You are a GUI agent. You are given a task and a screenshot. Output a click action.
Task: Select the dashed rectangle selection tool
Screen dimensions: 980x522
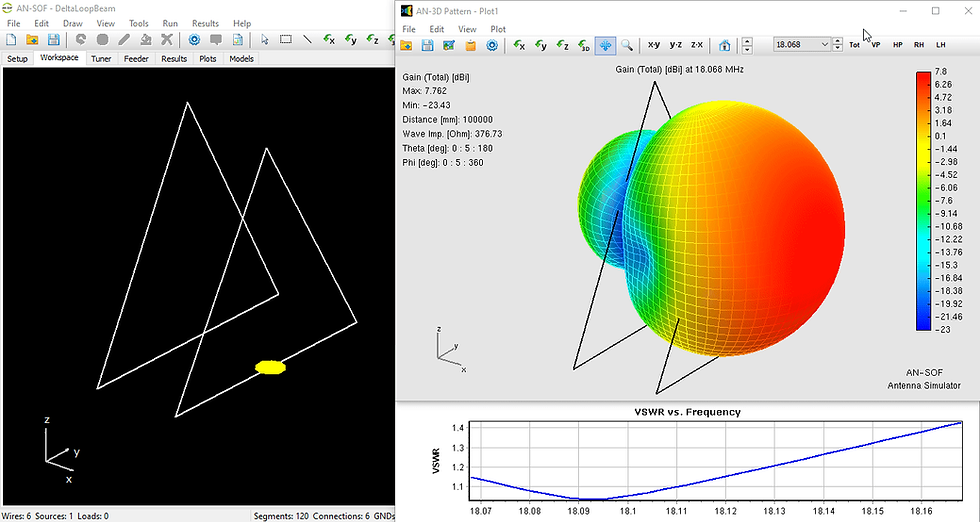(286, 40)
